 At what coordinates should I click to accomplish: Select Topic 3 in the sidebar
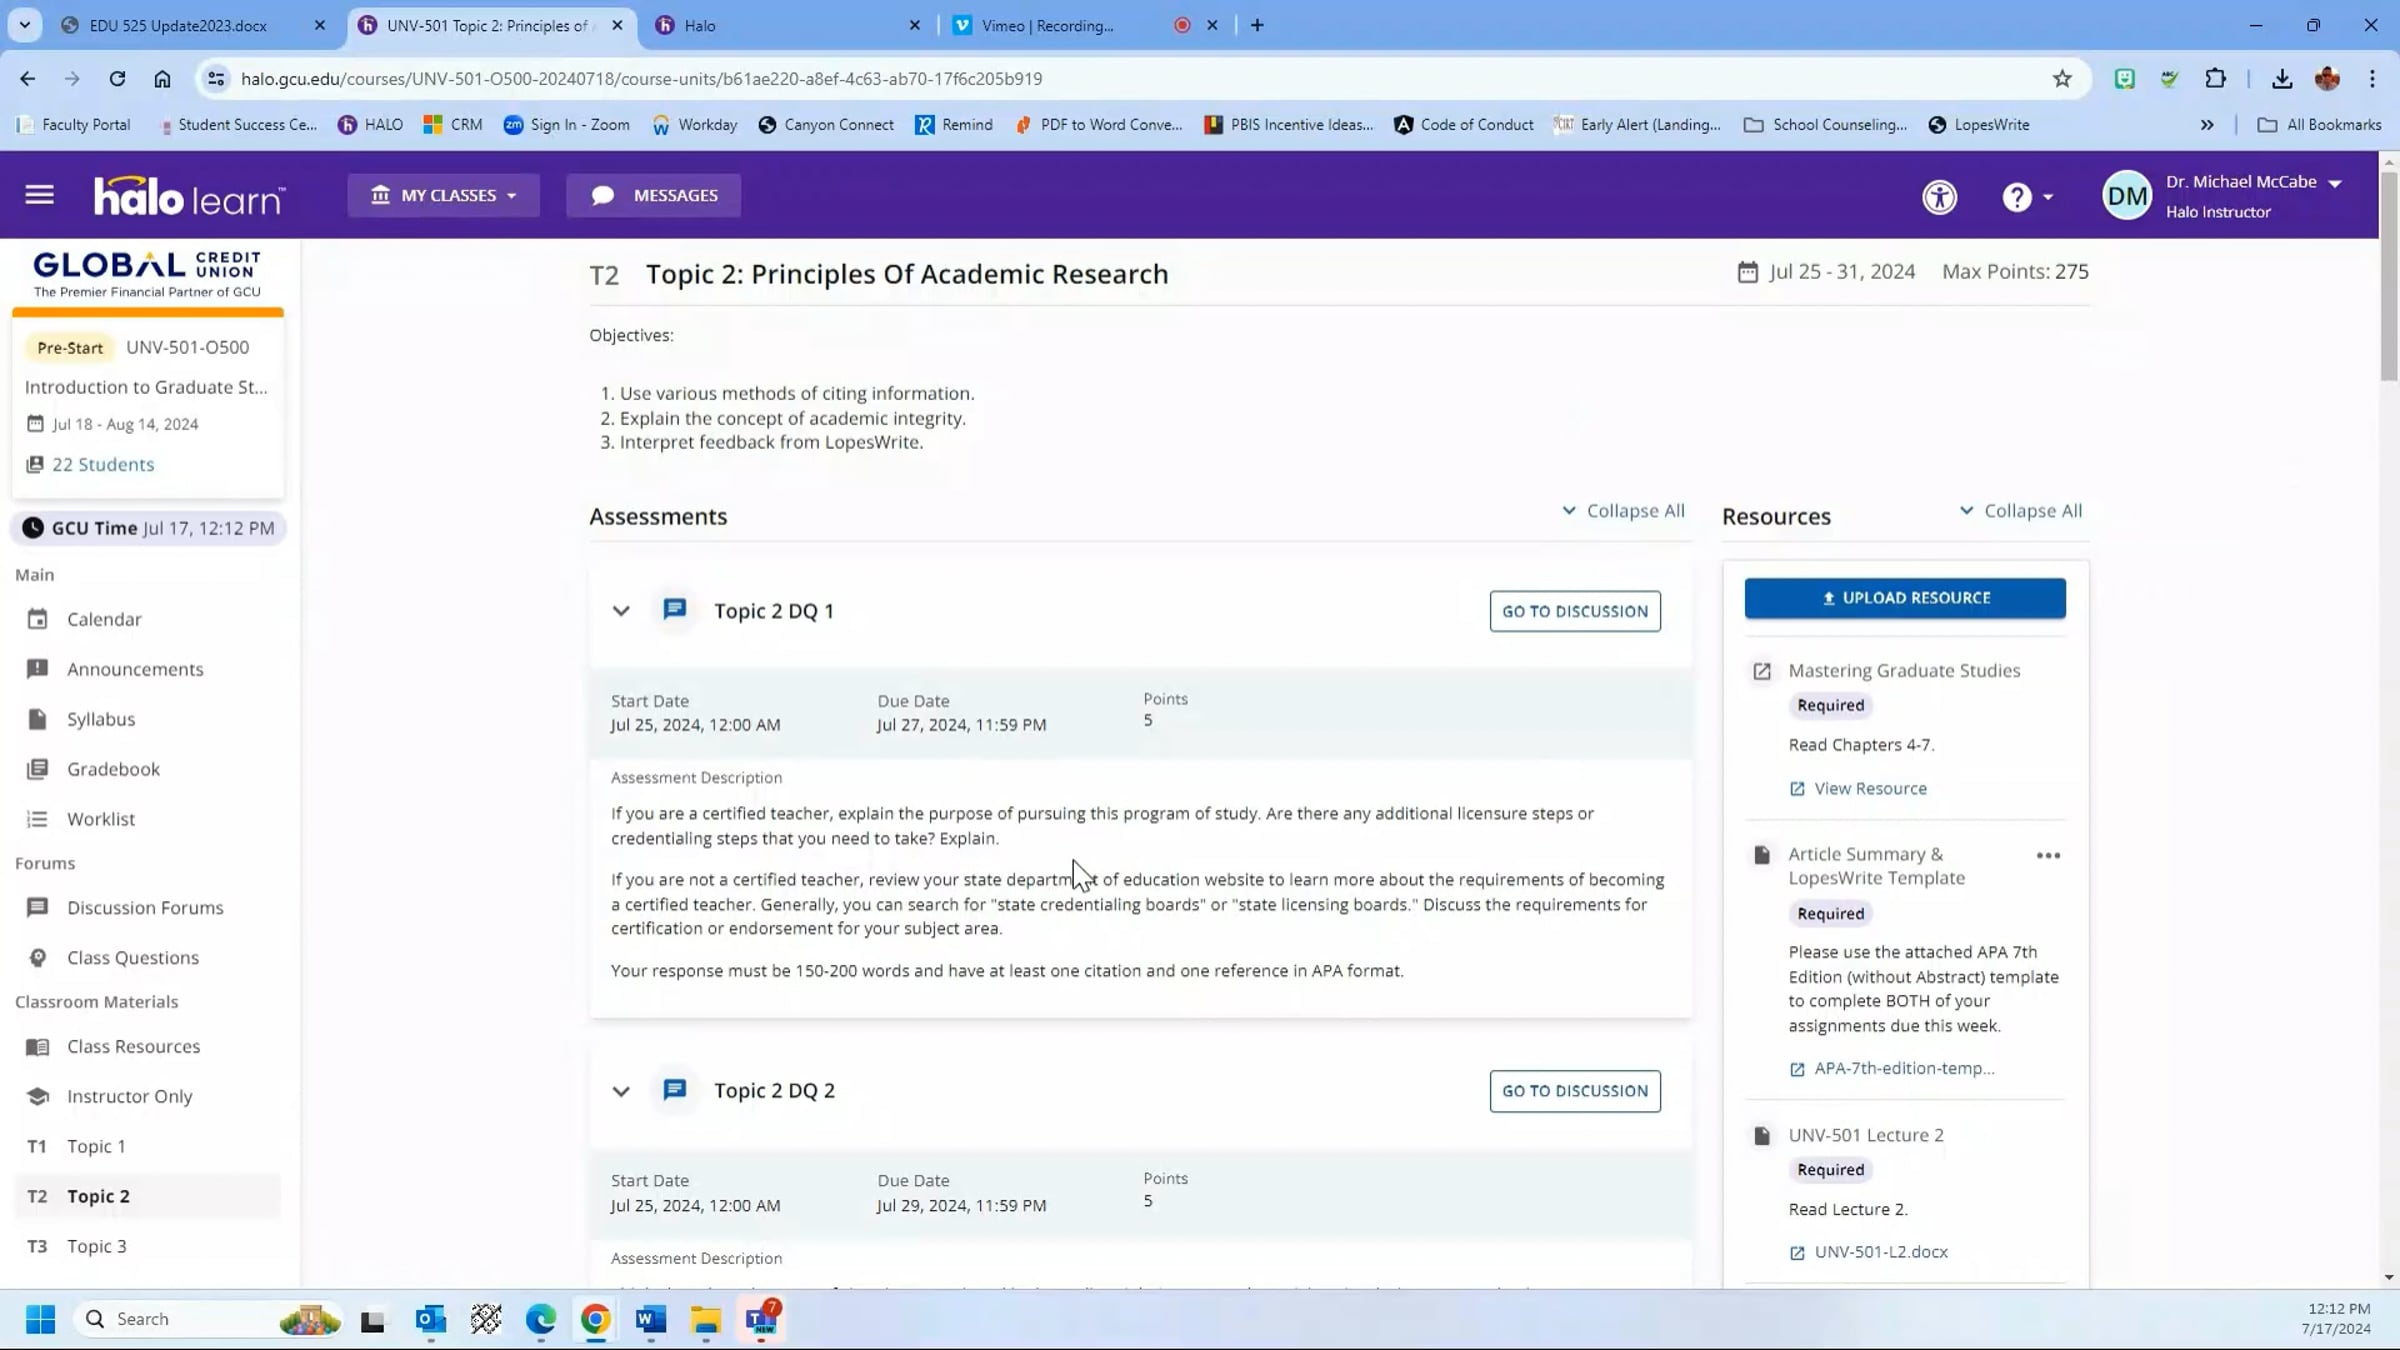click(x=96, y=1246)
